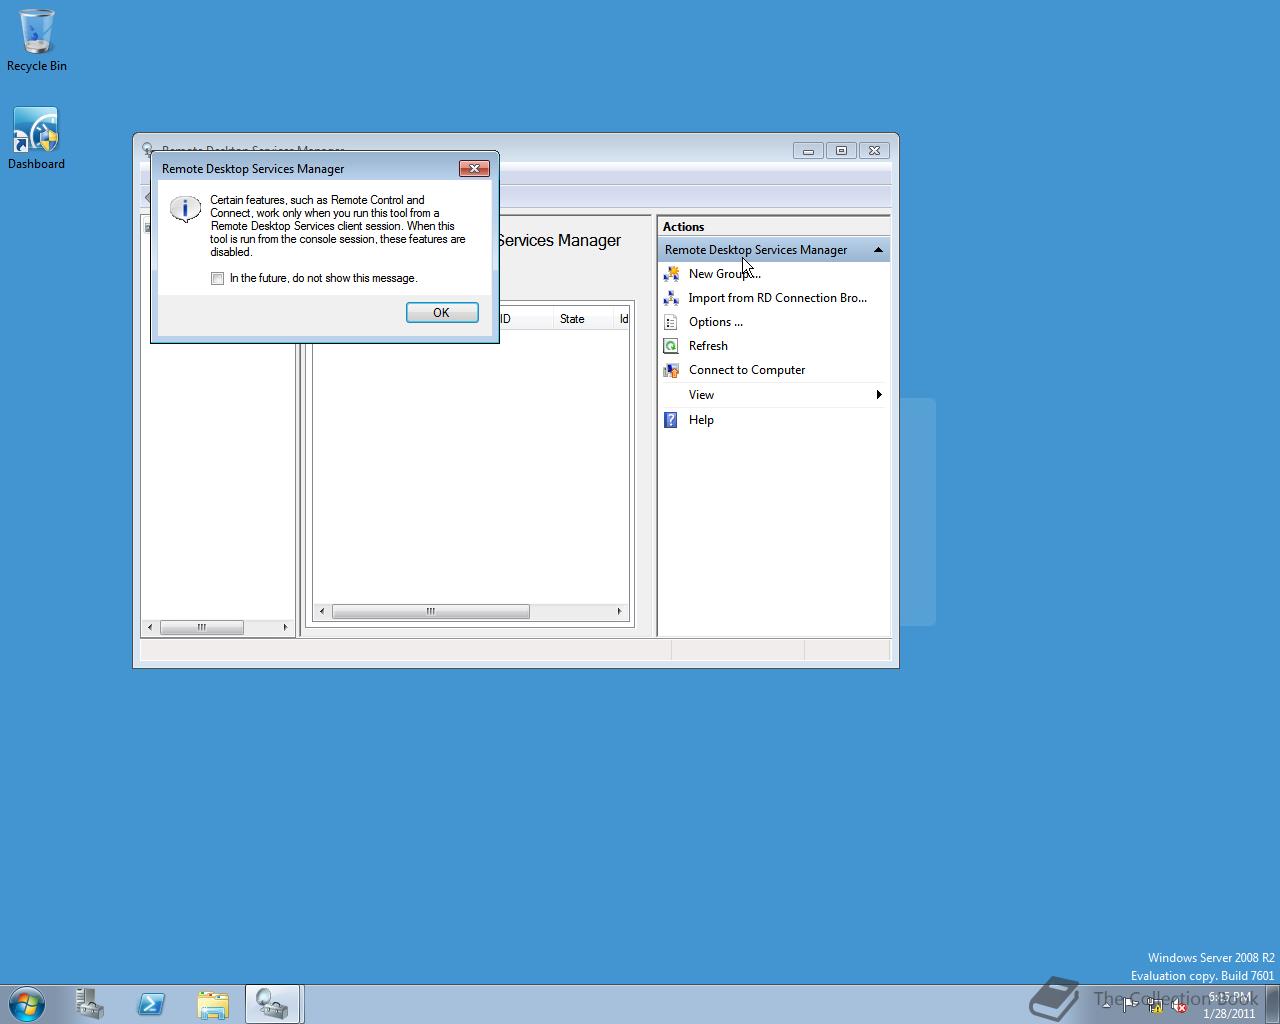Click the taskbar clock showing 1/28/2011
Viewport: 1280px width, 1024px height.
[x=1229, y=1005]
